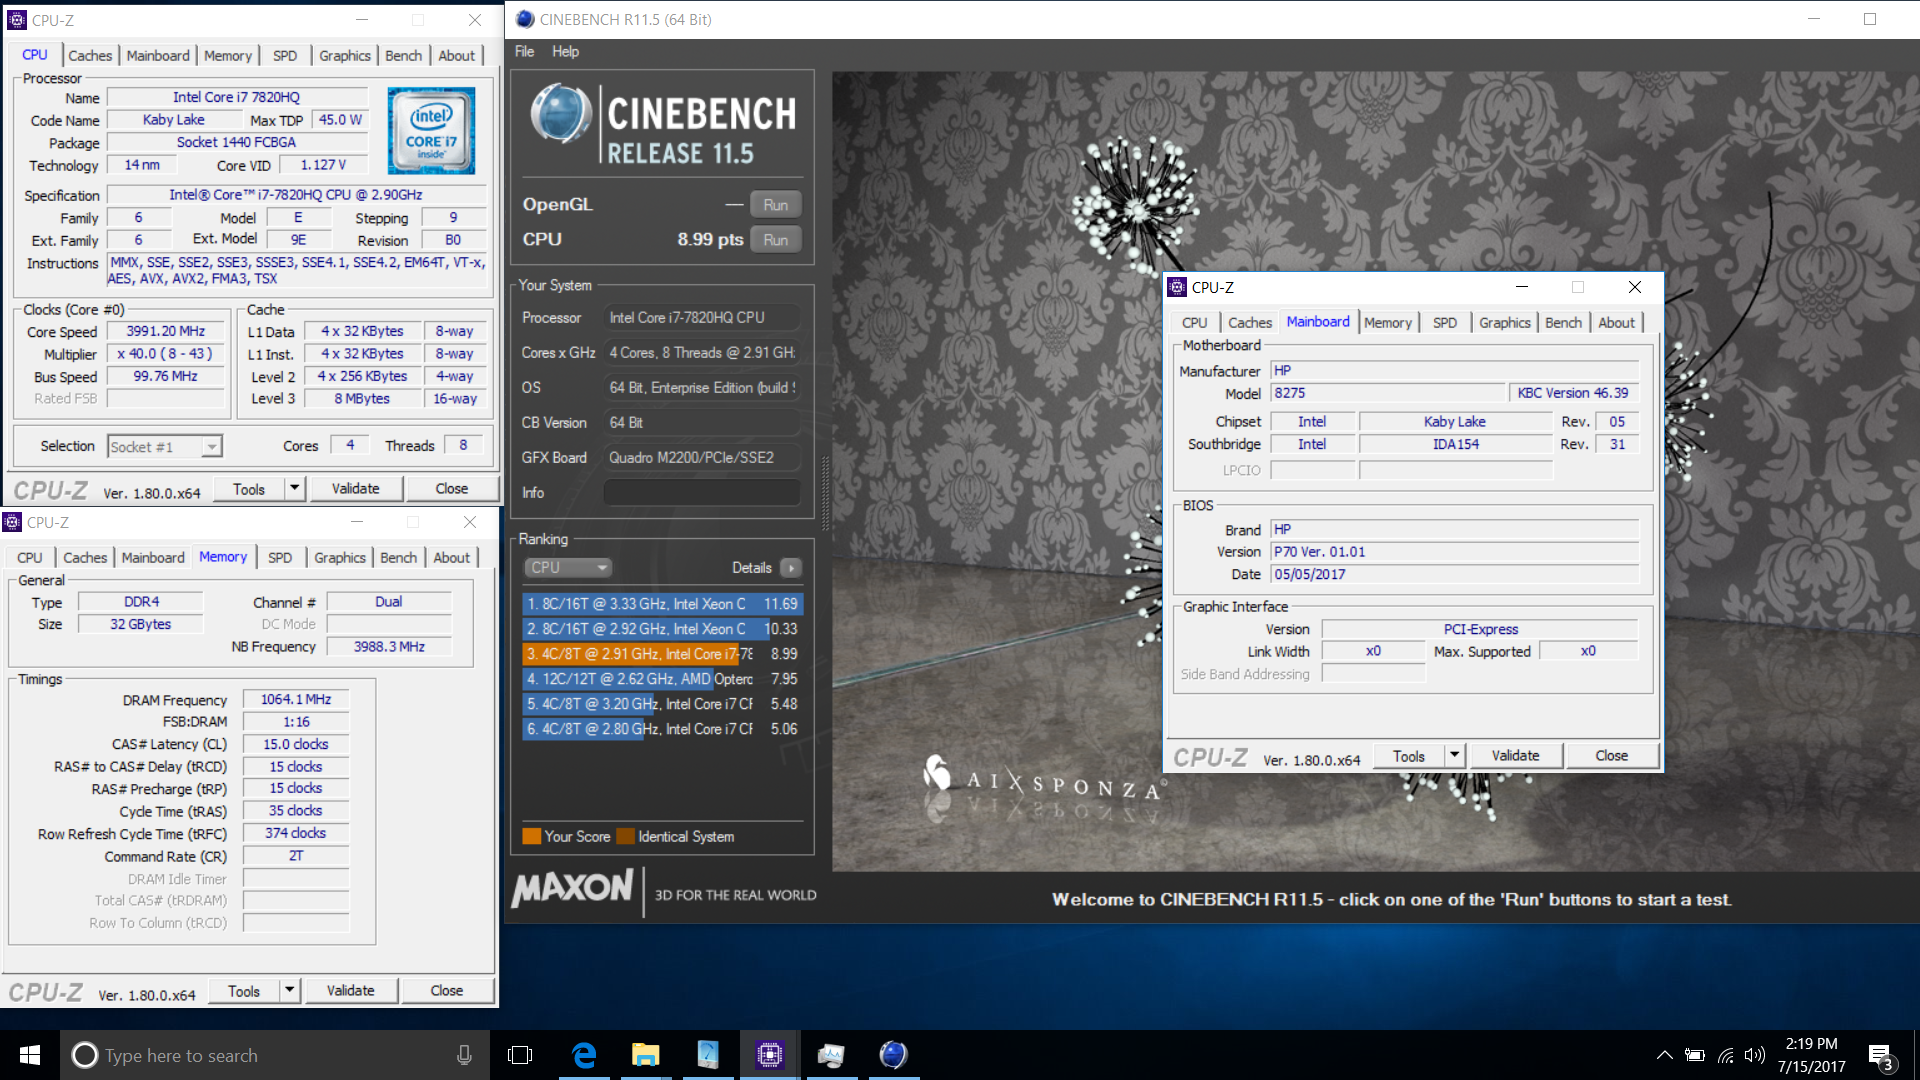Click Close in the Memory CPU-Z window
Screen dimensions: 1920x1080
(447, 991)
